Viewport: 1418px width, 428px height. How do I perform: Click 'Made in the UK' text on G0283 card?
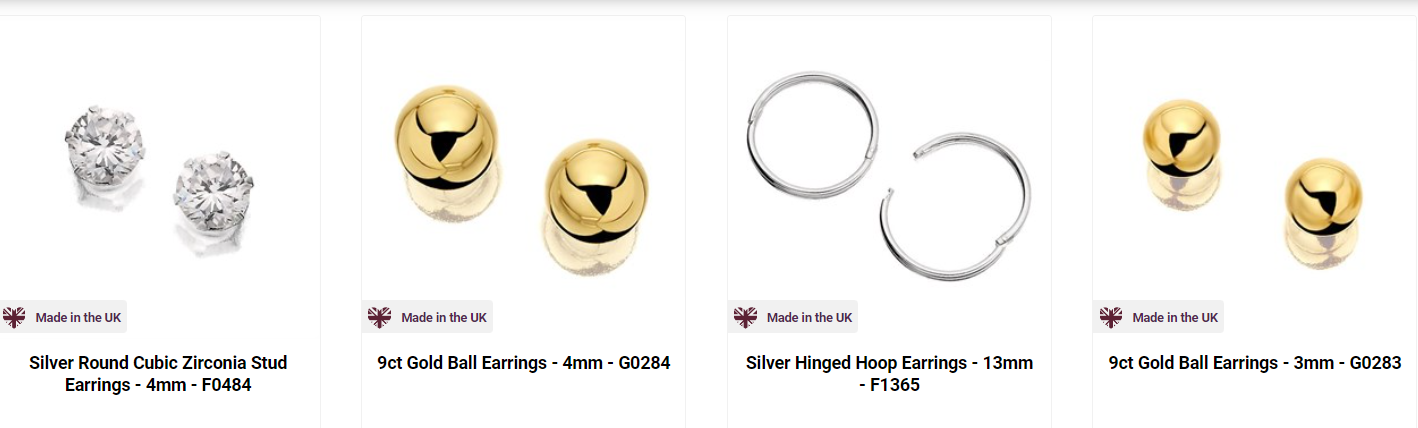(1175, 317)
